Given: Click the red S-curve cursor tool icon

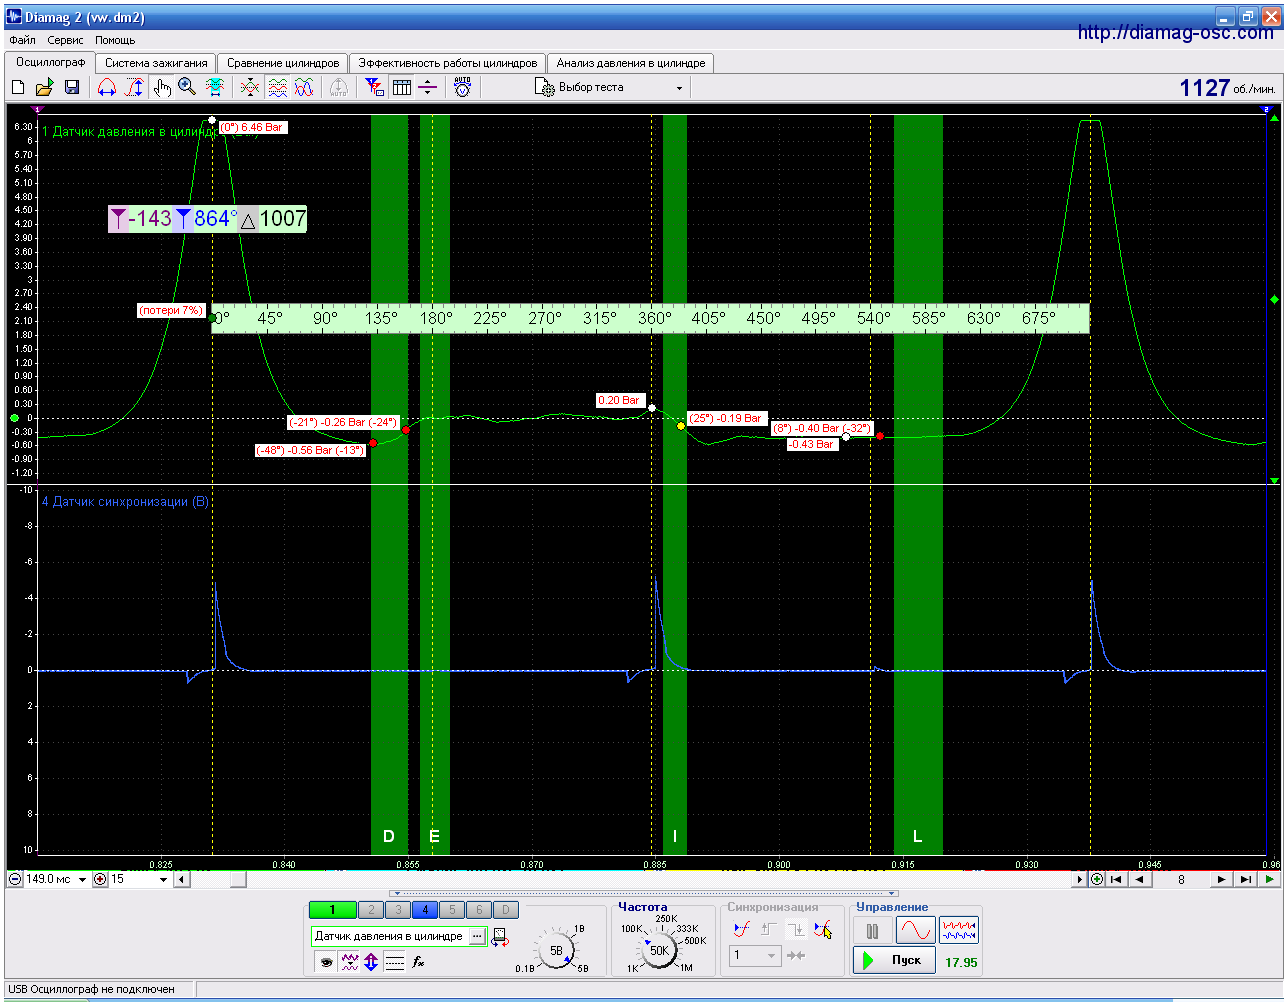Looking at the screenshot, I should pos(134,88).
